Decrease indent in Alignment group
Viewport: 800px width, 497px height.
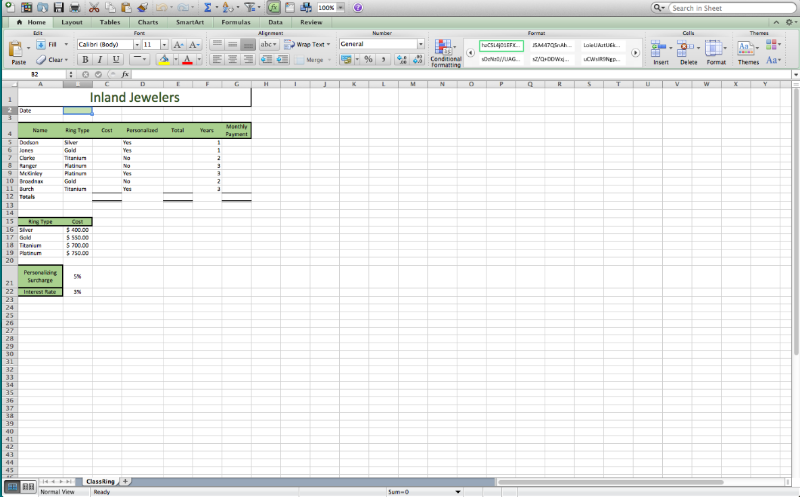[266, 59]
